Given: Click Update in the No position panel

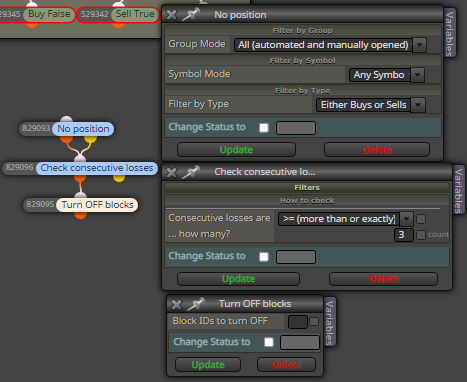Looking at the screenshot, I should coord(236,150).
